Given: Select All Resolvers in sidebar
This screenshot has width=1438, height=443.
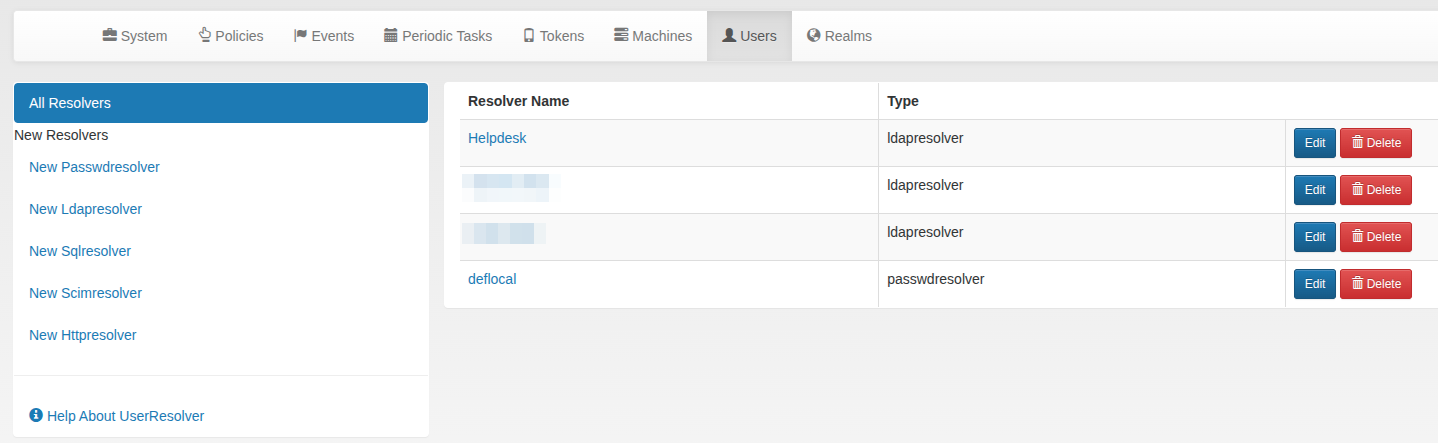Looking at the screenshot, I should click(x=220, y=103).
